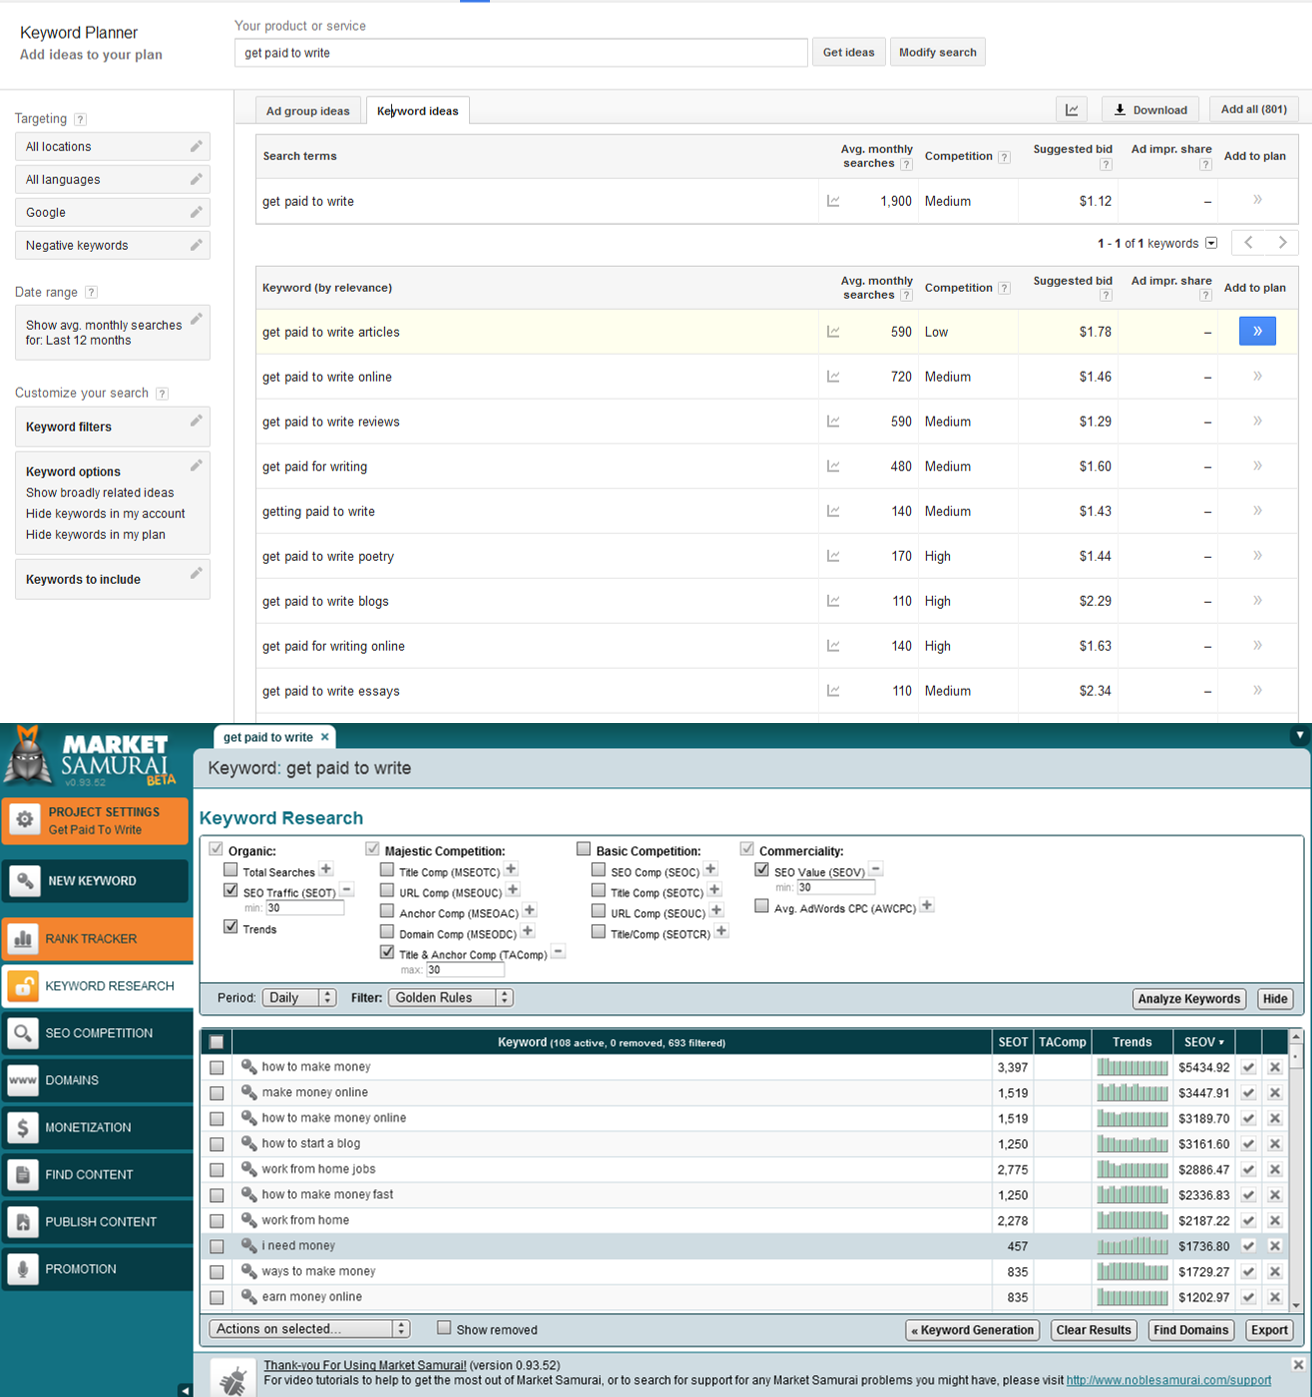Click Modify search button
The image size is (1312, 1397).
pos(938,52)
